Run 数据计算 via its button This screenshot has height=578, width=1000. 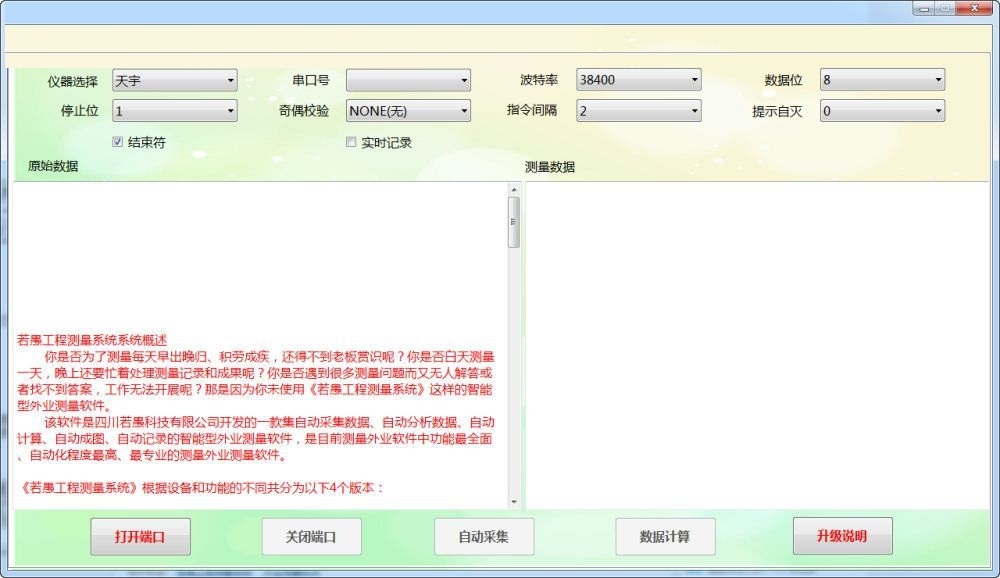pos(665,537)
